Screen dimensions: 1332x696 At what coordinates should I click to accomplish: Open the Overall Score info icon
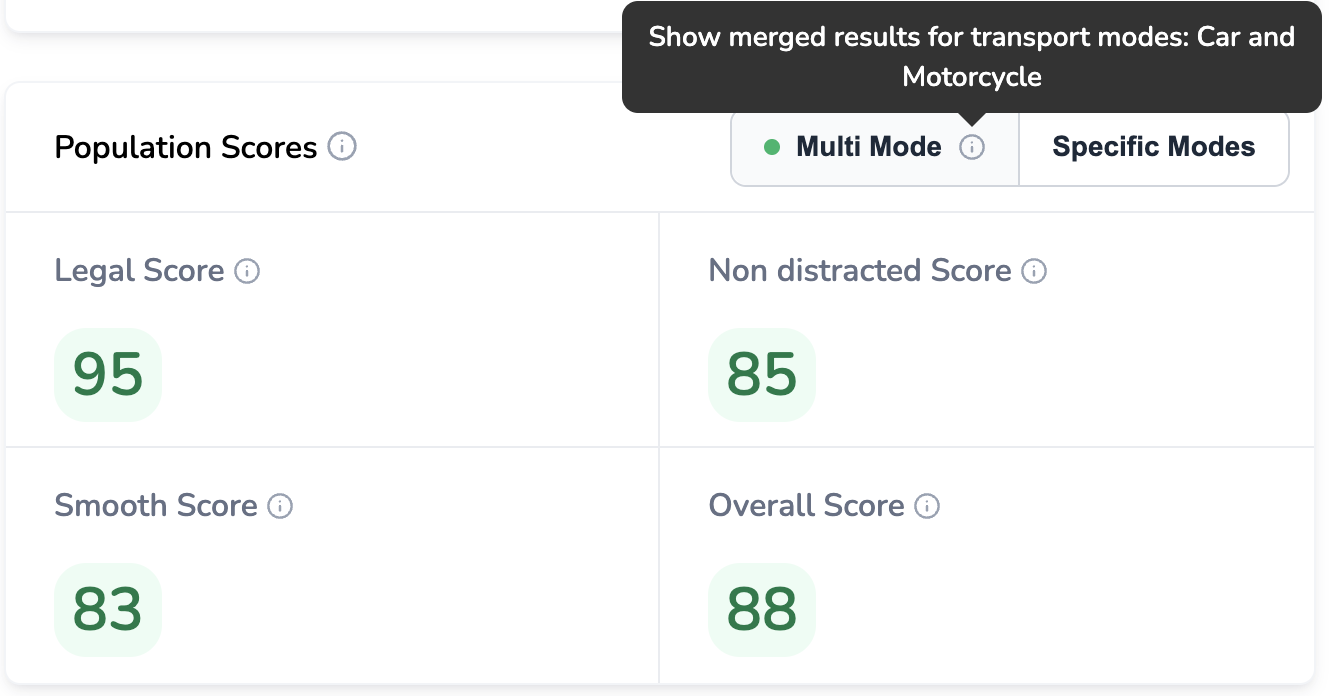(928, 506)
